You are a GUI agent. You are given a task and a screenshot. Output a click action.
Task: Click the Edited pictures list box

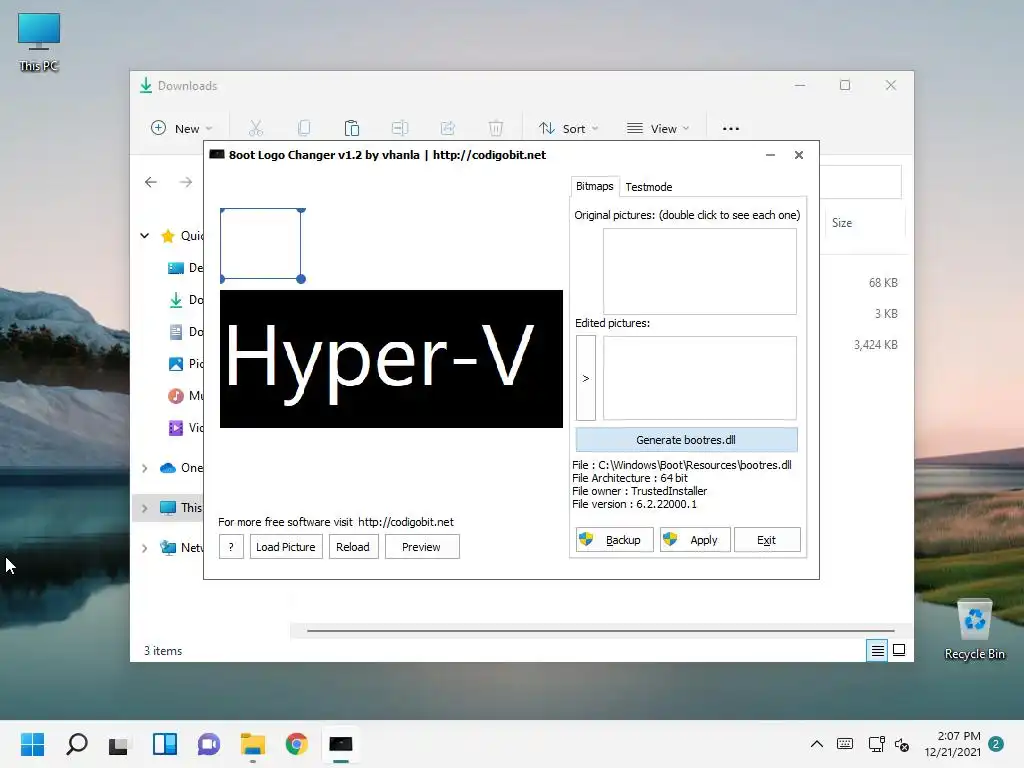pos(699,378)
